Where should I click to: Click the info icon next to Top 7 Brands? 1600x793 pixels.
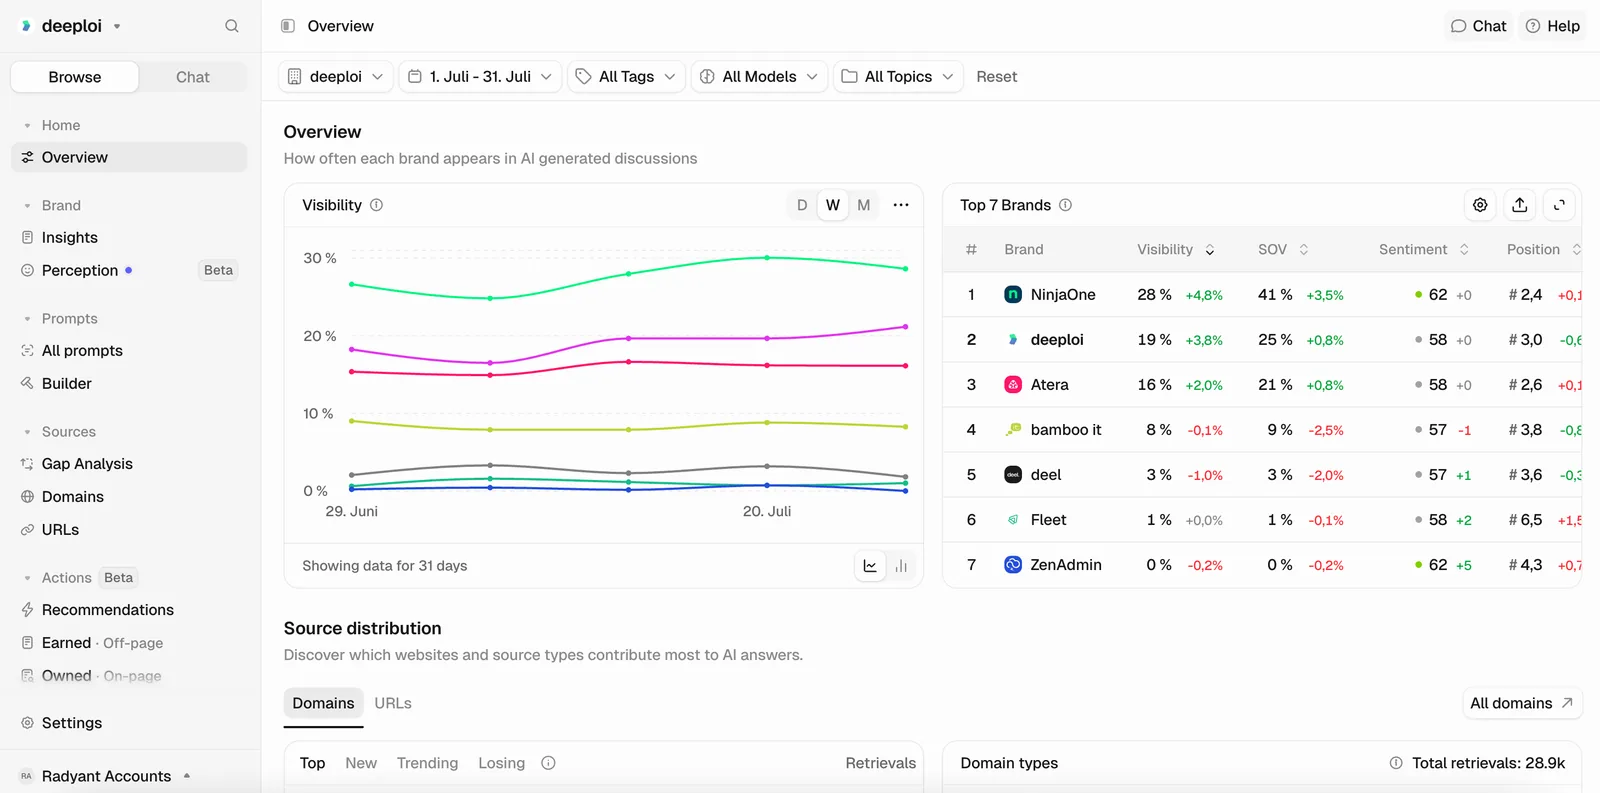[1066, 205]
